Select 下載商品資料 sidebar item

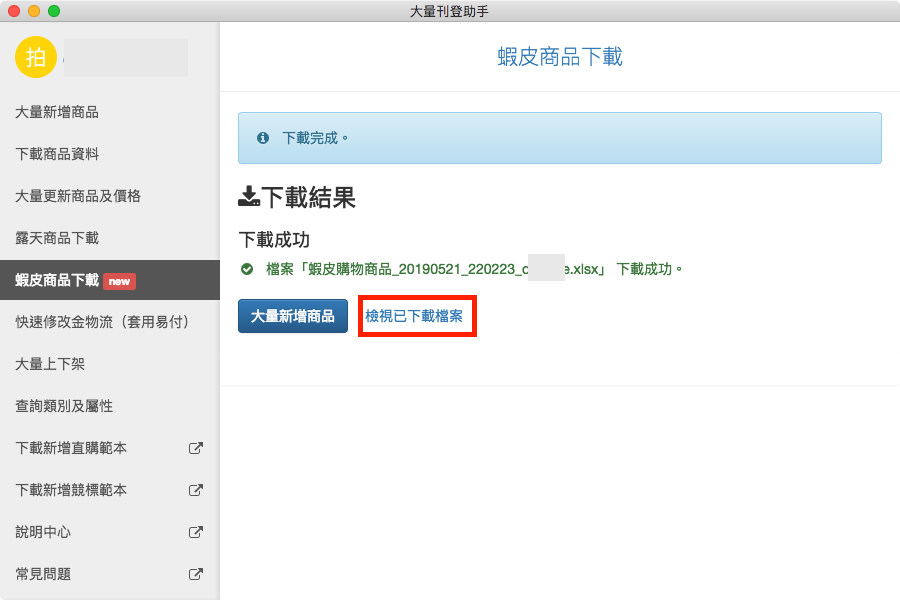point(57,155)
